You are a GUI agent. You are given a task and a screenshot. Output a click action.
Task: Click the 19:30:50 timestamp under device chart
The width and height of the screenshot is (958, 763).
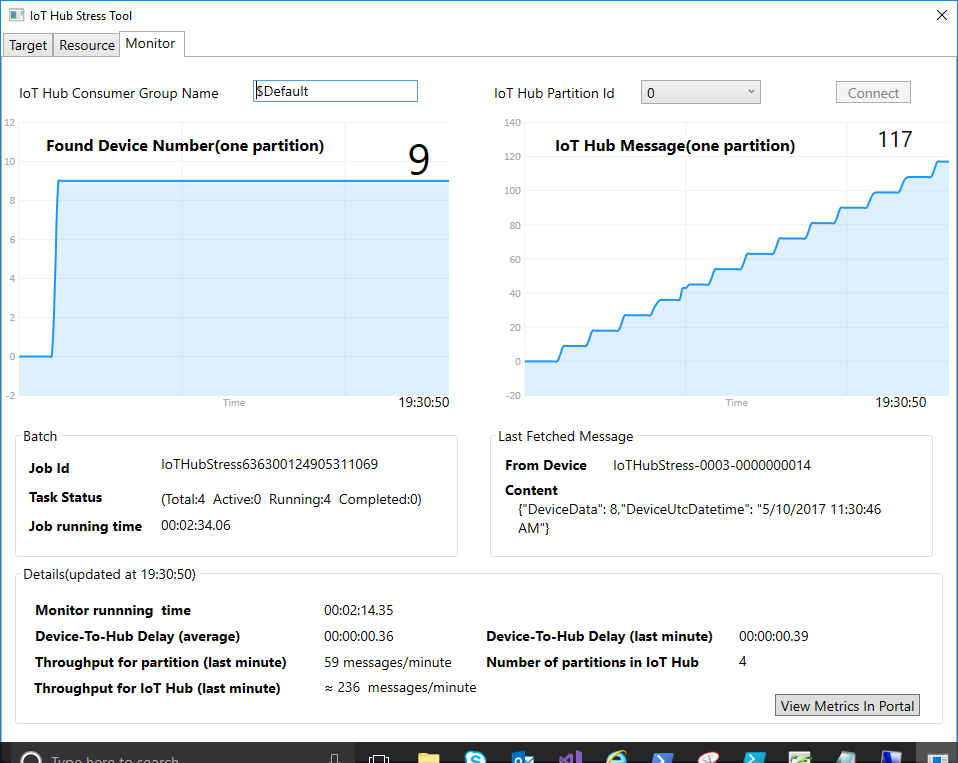pos(423,403)
